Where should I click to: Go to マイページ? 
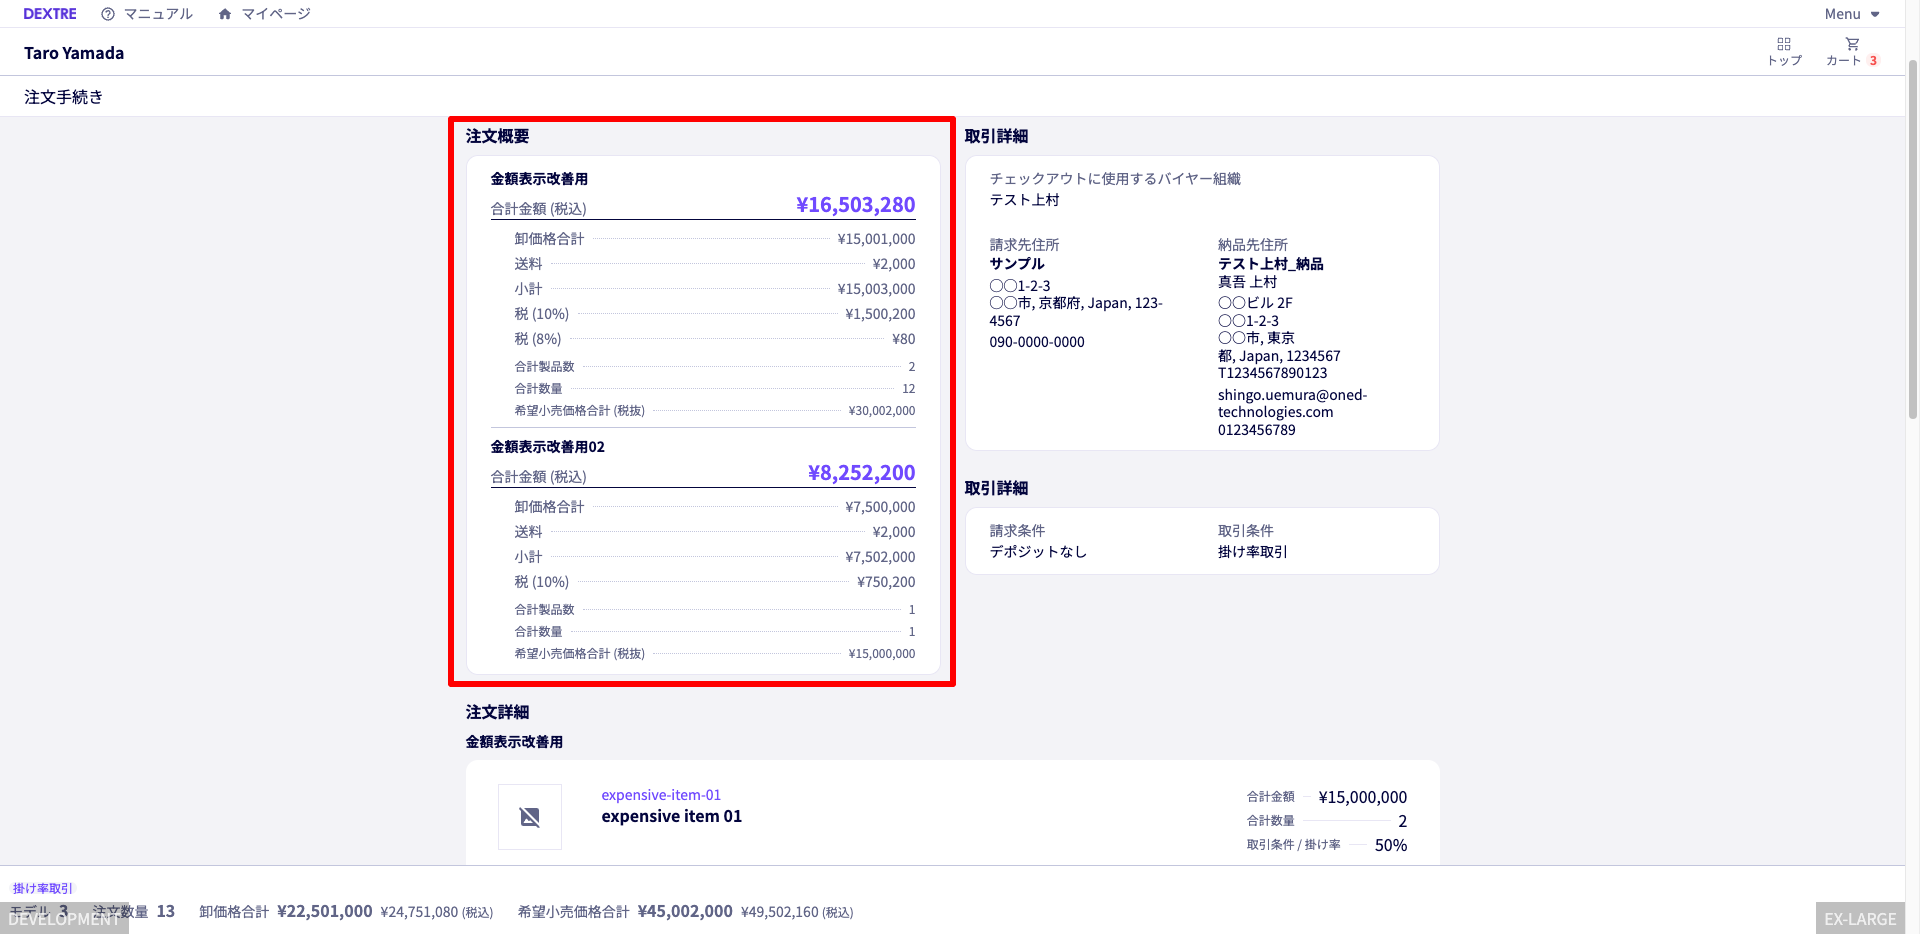click(276, 14)
